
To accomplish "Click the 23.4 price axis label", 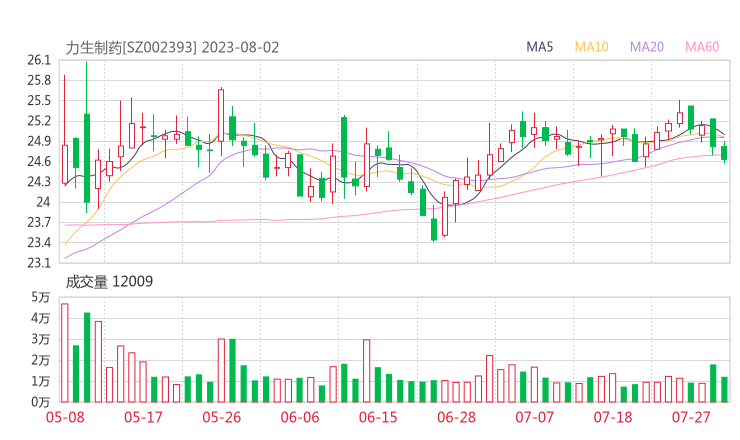I will [x=39, y=243].
